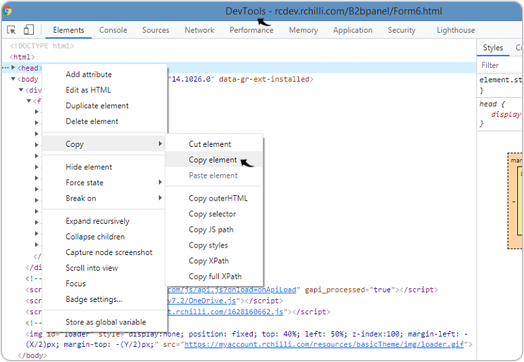The width and height of the screenshot is (524, 362).
Task: Switch to the Network tab
Action: (200, 30)
